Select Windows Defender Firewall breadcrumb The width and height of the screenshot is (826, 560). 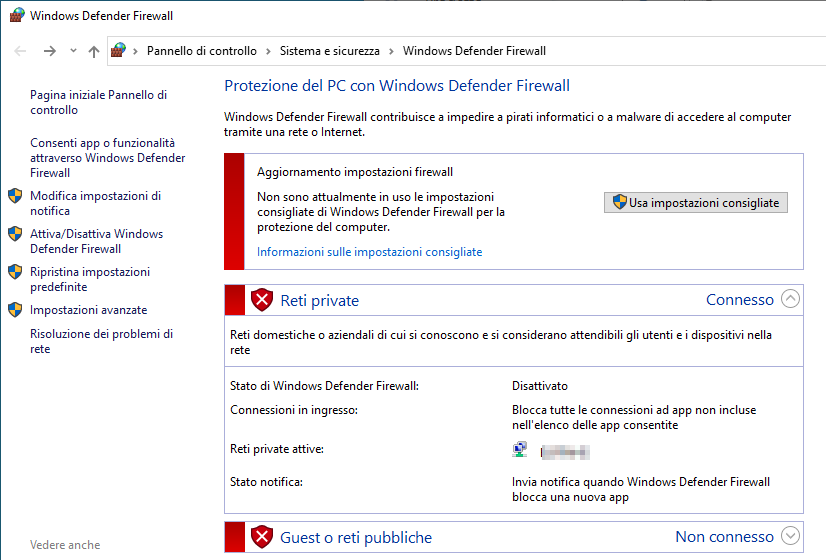pos(474,51)
